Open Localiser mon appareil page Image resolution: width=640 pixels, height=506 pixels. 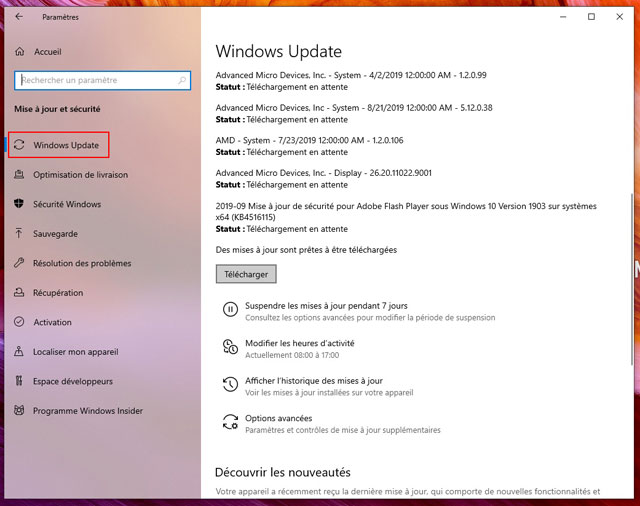coord(76,352)
